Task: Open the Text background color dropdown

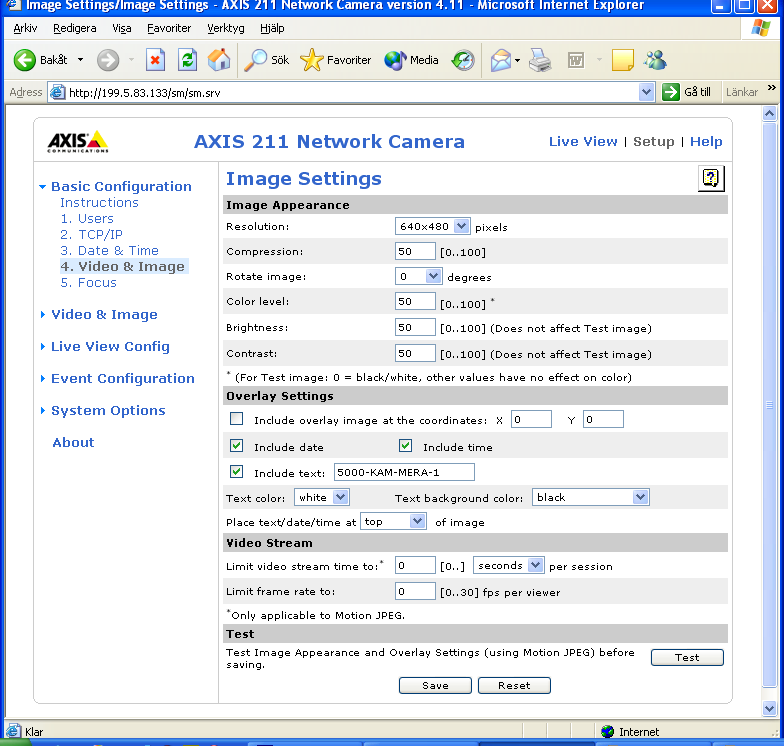Action: 590,498
